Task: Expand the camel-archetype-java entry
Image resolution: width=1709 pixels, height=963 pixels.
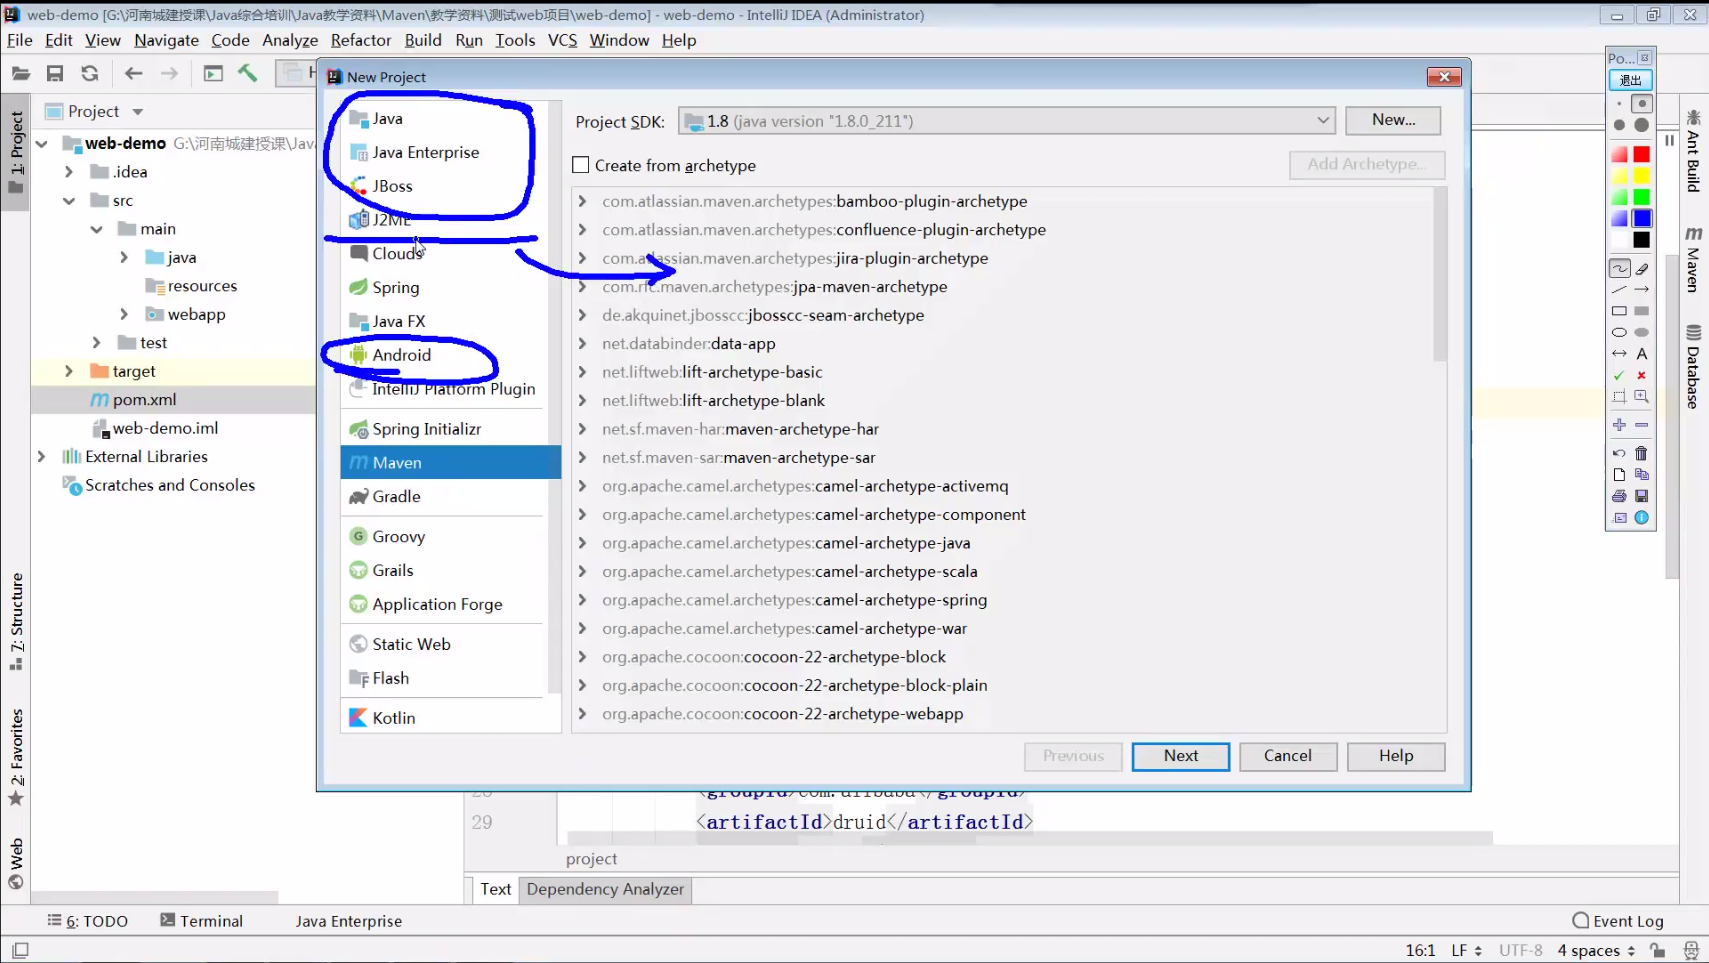Action: click(582, 543)
